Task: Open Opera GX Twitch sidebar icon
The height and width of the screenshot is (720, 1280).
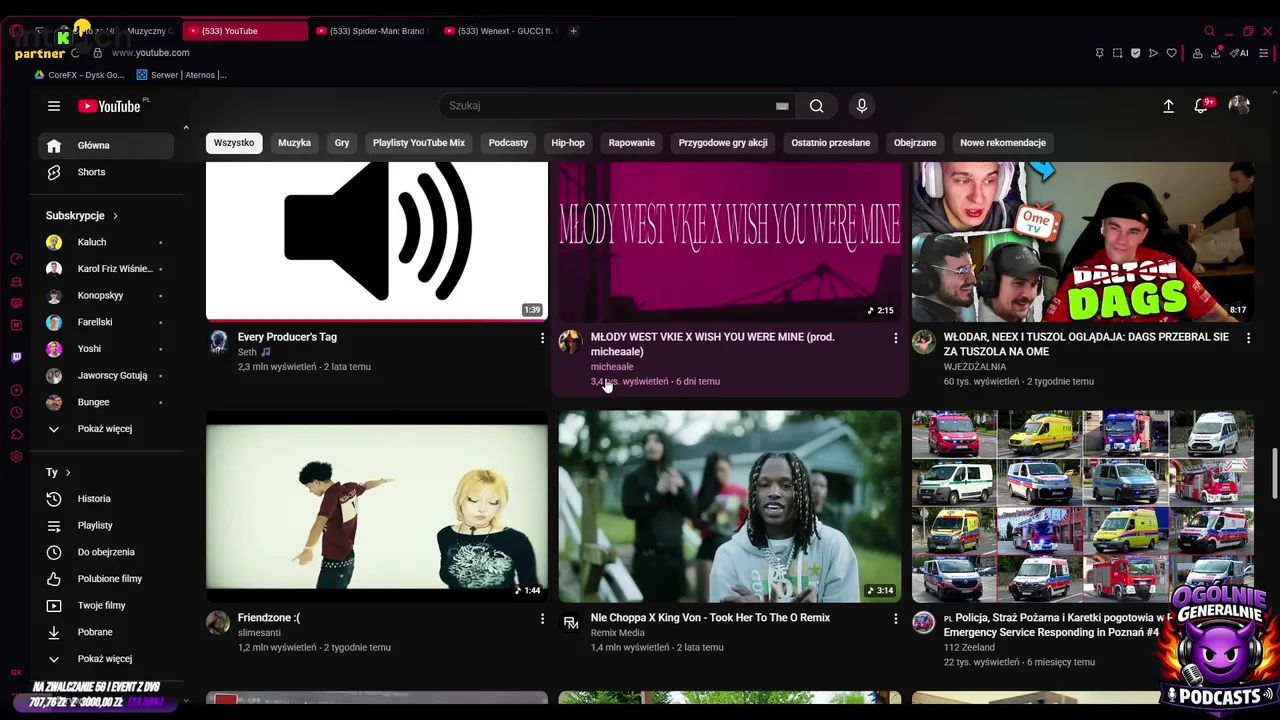Action: coord(16,357)
